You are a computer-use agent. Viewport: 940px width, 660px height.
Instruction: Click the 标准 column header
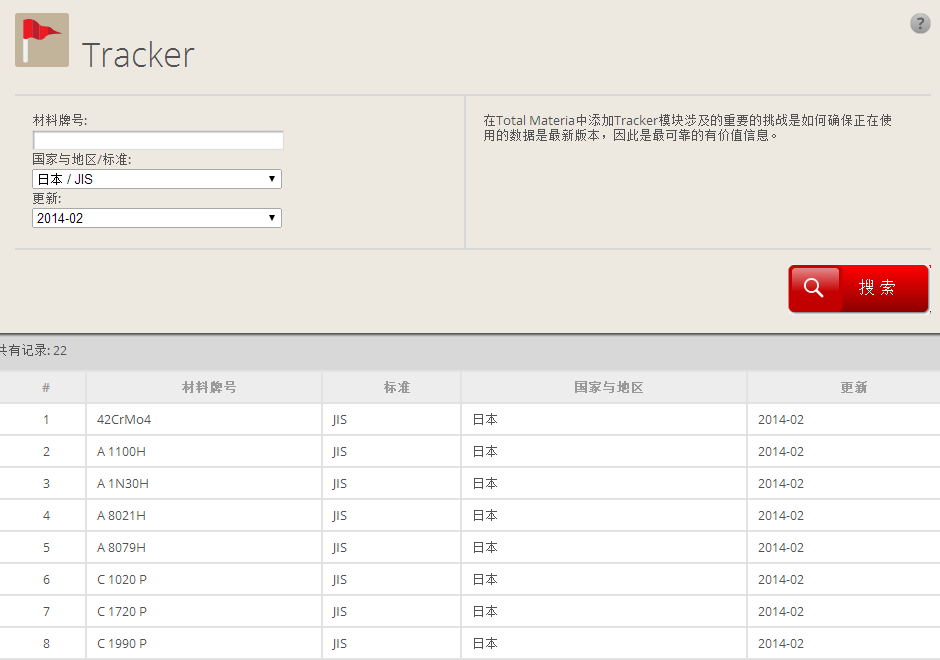click(x=396, y=388)
